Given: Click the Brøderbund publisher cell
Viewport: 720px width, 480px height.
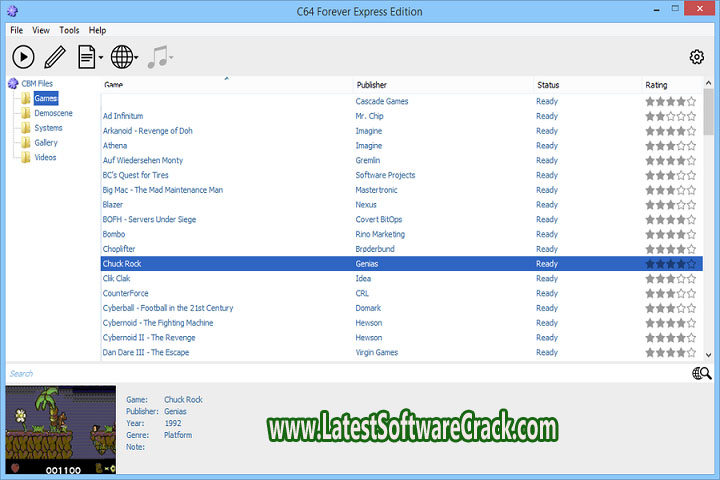Looking at the screenshot, I should tap(375, 248).
